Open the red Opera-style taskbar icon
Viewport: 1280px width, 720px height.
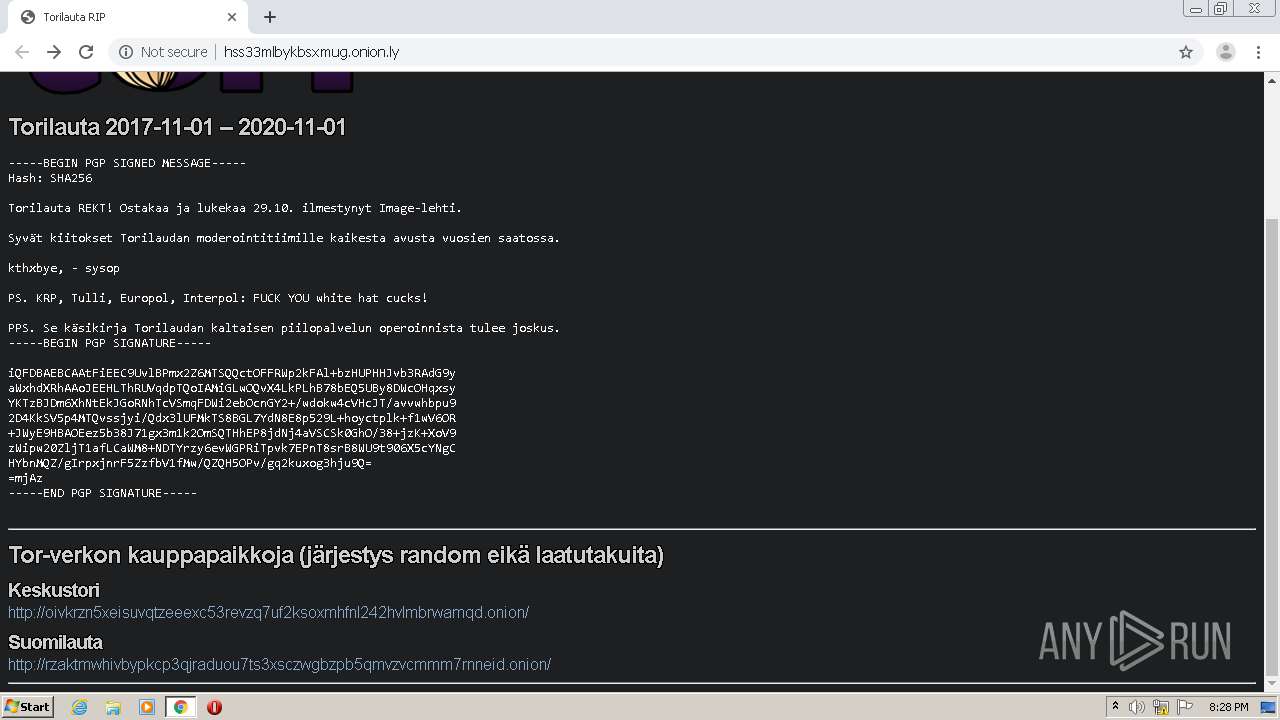[214, 707]
